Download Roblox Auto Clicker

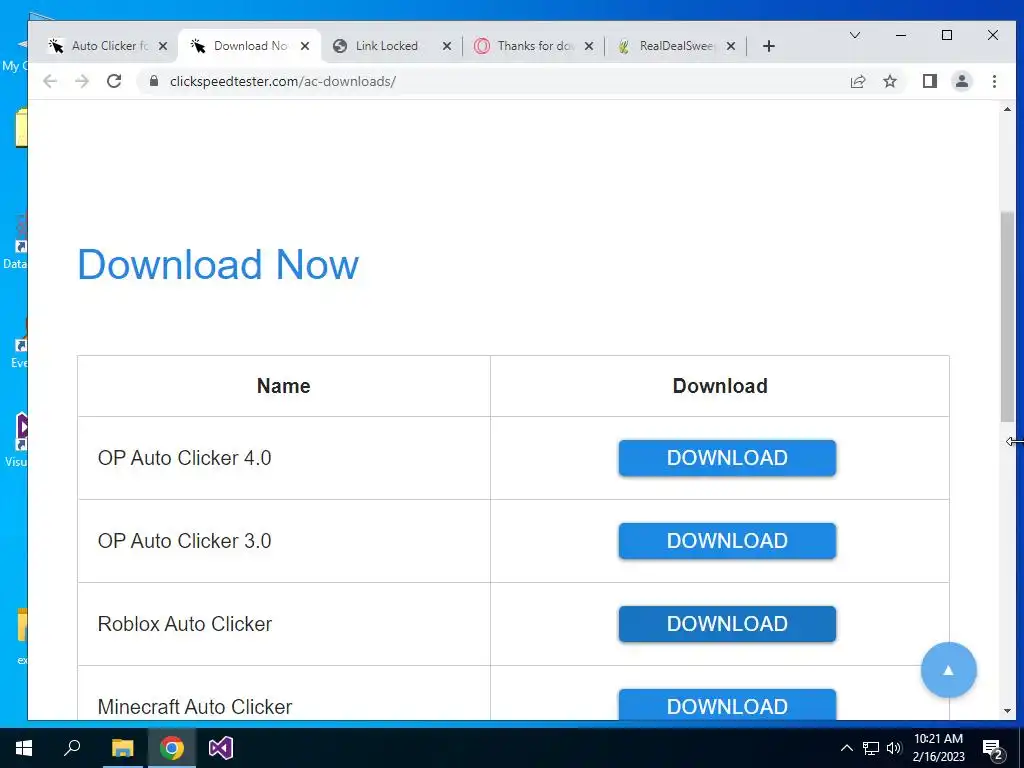727,624
